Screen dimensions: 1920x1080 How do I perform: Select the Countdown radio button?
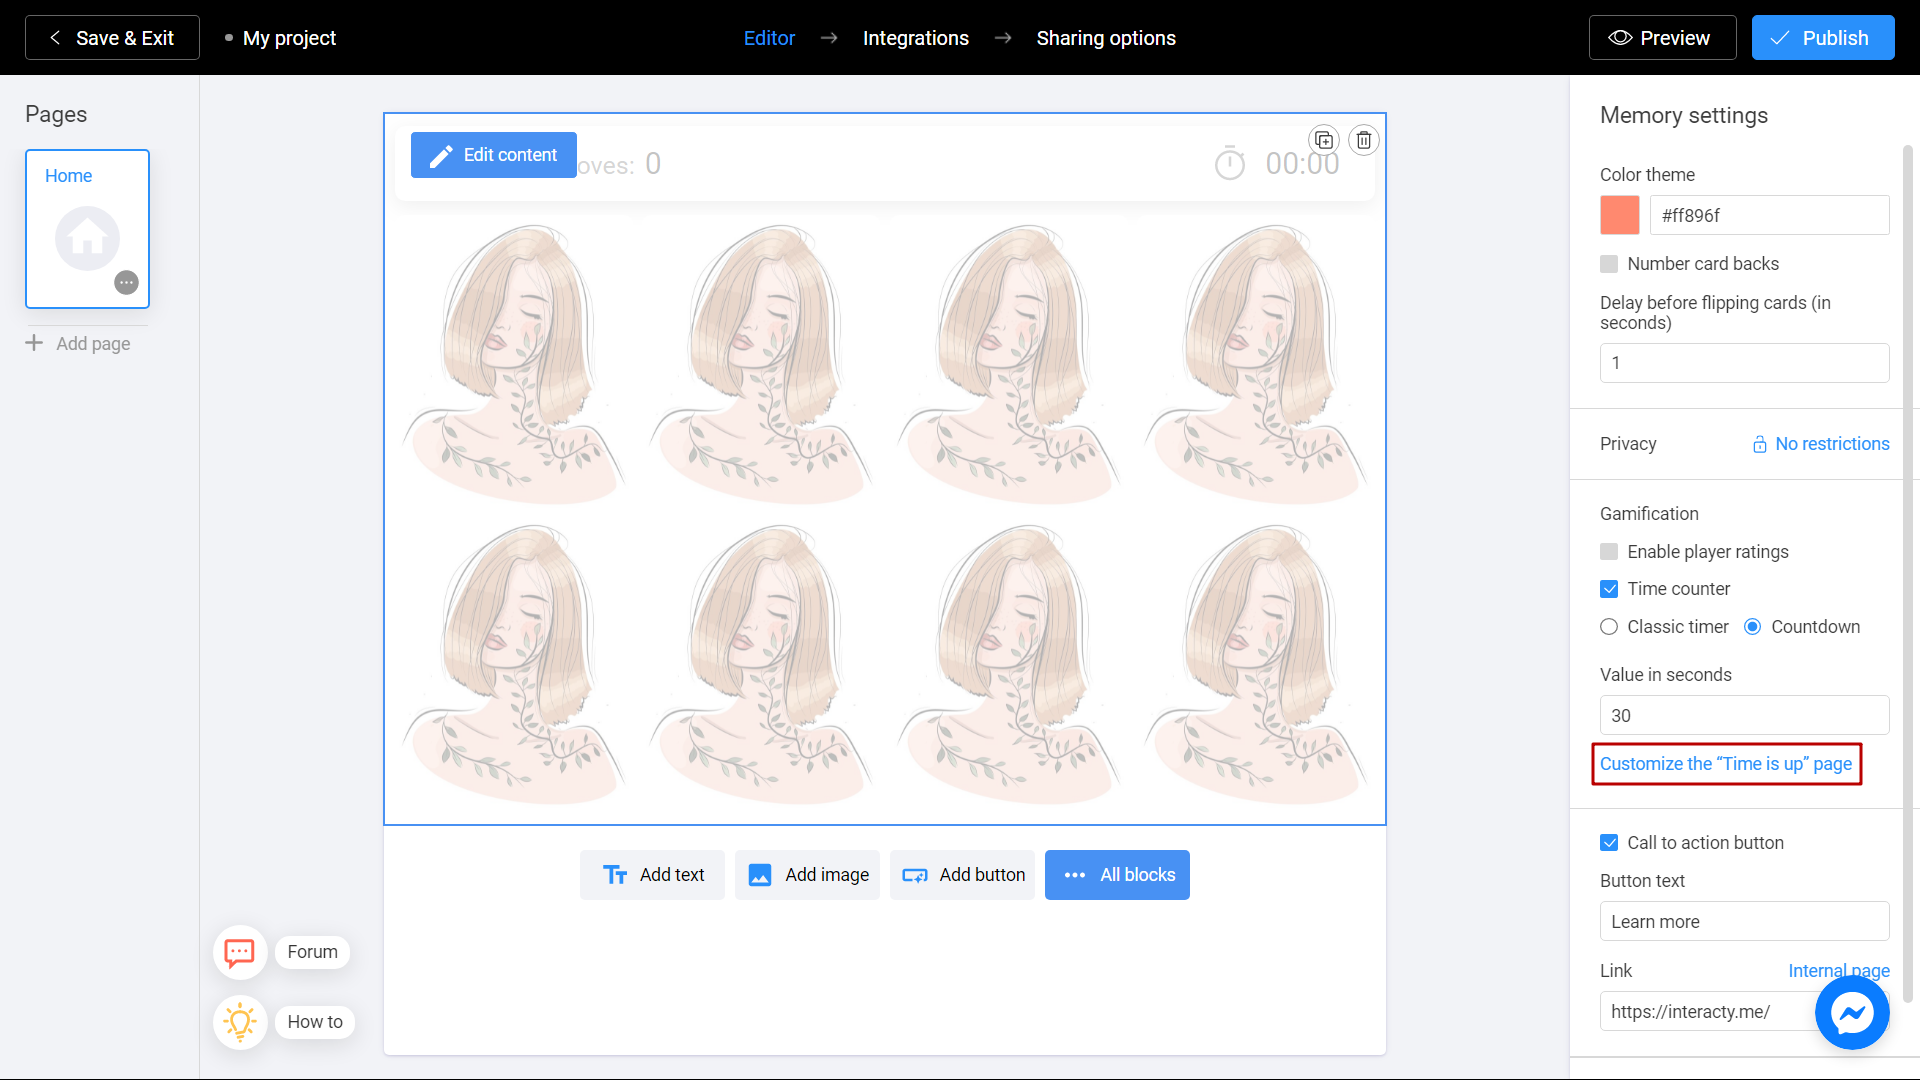click(x=1753, y=626)
